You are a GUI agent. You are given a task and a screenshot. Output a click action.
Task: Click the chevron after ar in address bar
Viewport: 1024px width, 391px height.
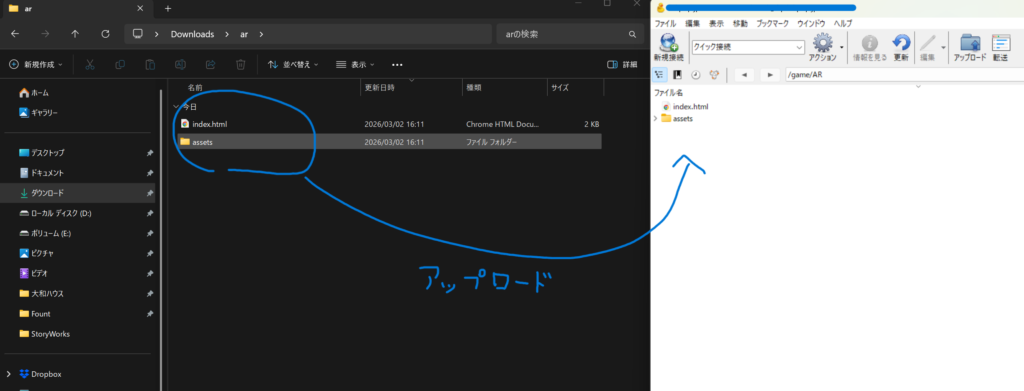point(261,34)
